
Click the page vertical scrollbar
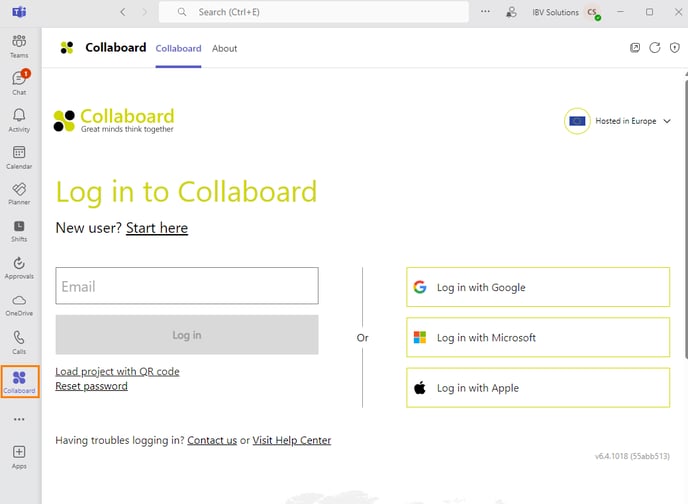point(686,219)
